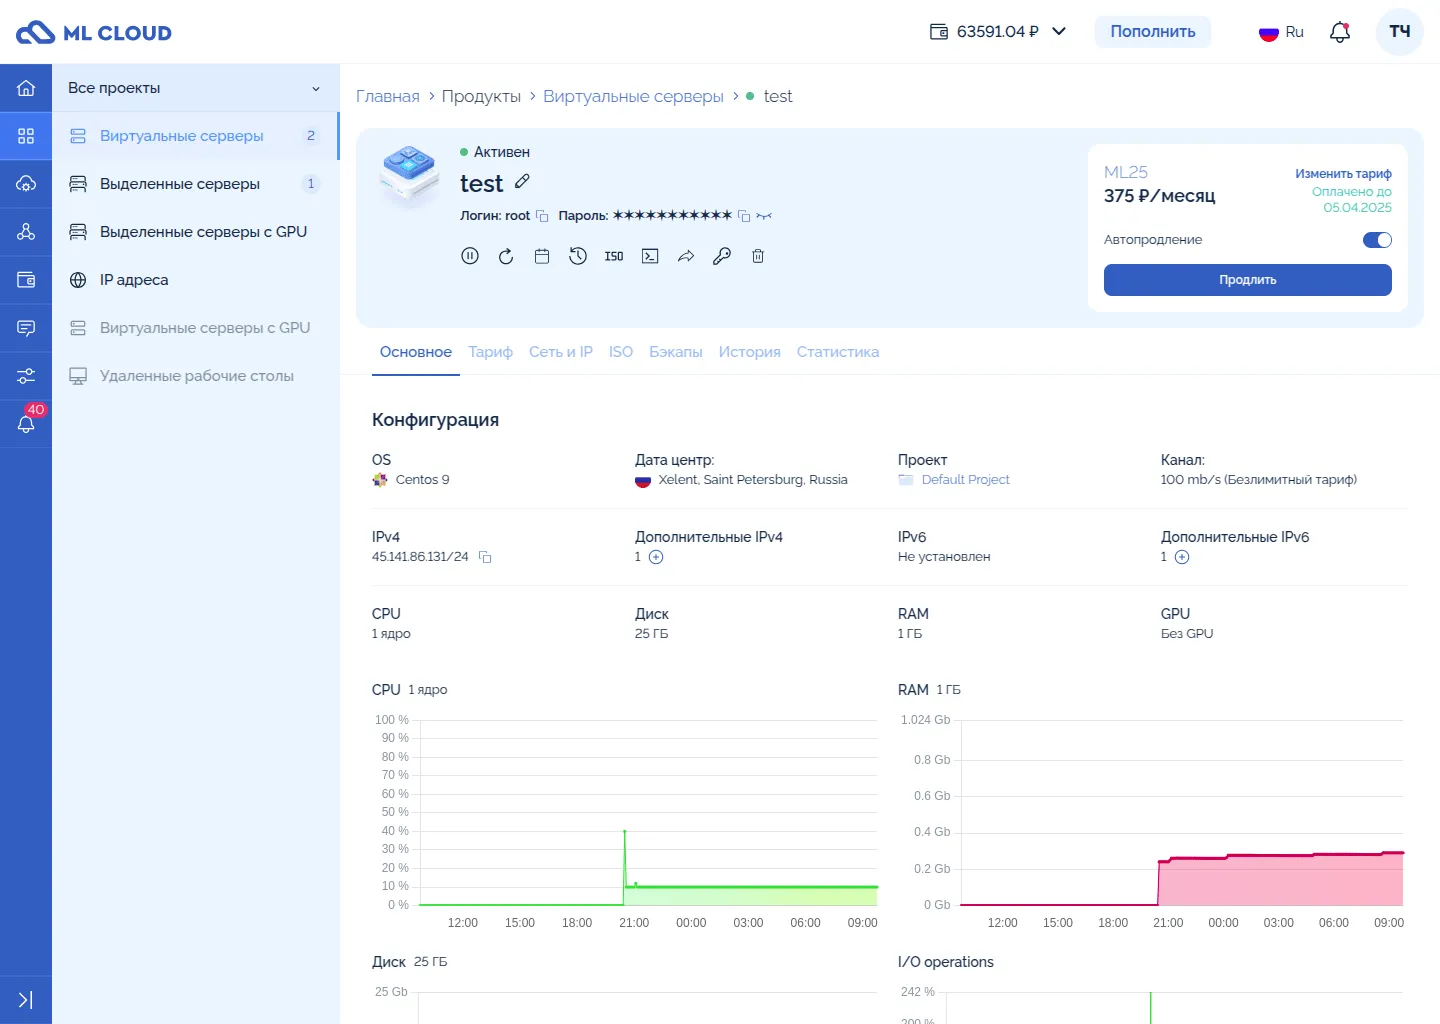Viewport: 1440px width, 1024px height.
Task: Rename the server via the pencil icon
Action: 522,181
